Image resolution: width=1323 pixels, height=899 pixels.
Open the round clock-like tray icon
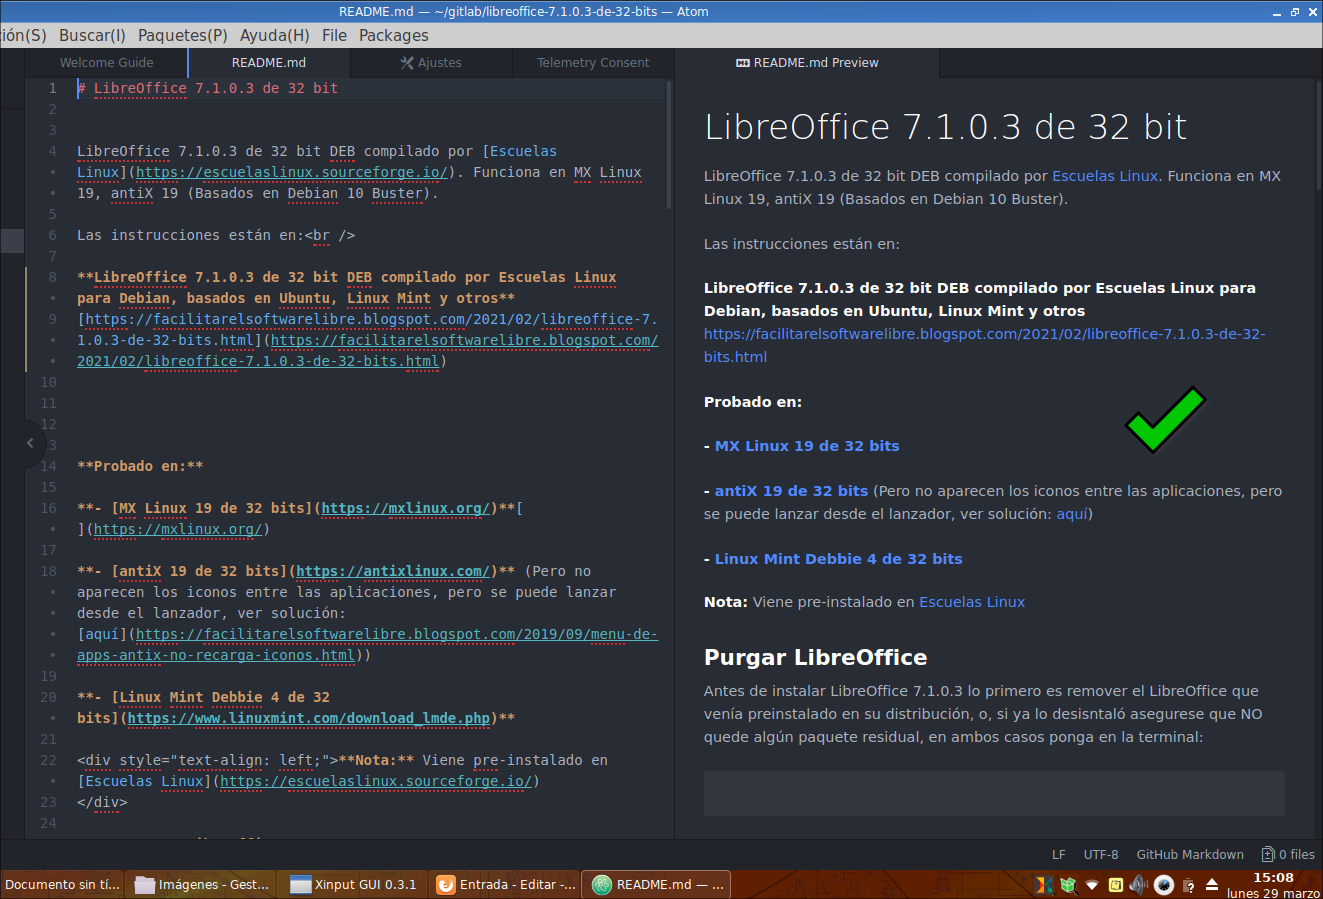(1164, 885)
